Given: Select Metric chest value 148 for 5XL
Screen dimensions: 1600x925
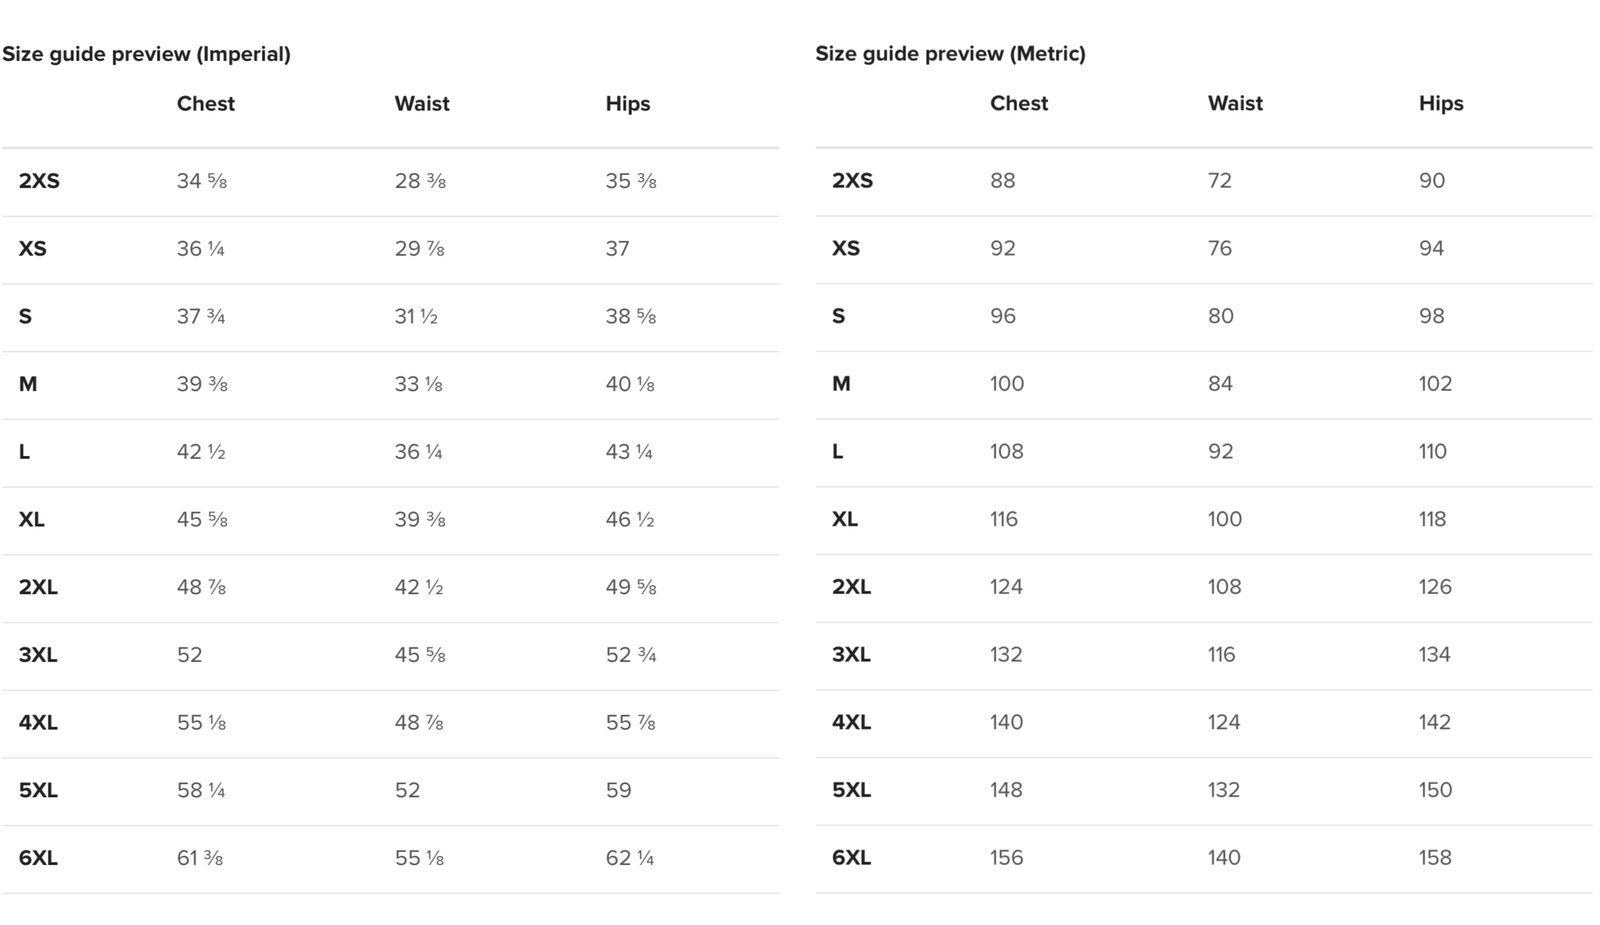Looking at the screenshot, I should pos(1006,790).
